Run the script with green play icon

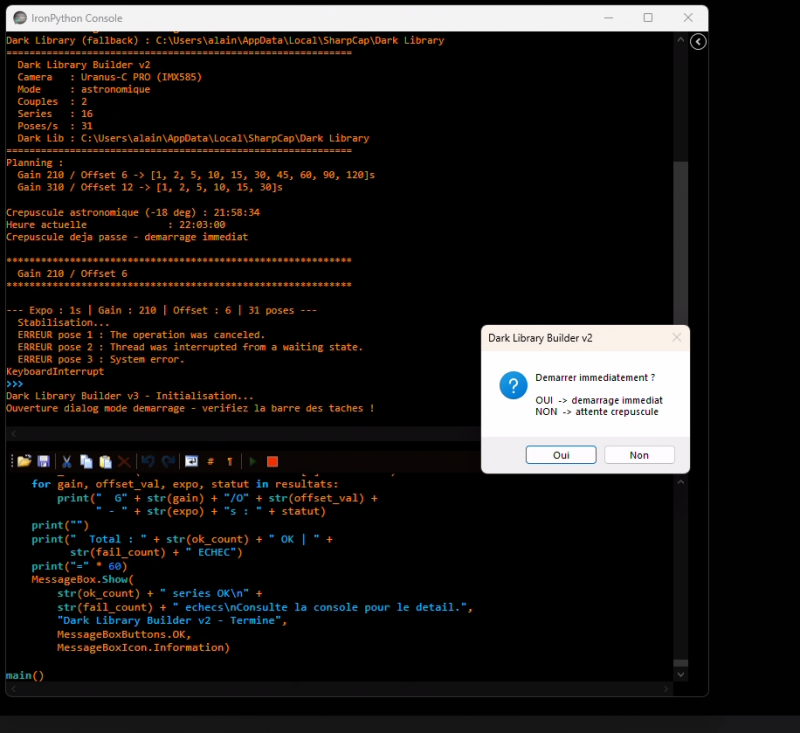coord(253,462)
